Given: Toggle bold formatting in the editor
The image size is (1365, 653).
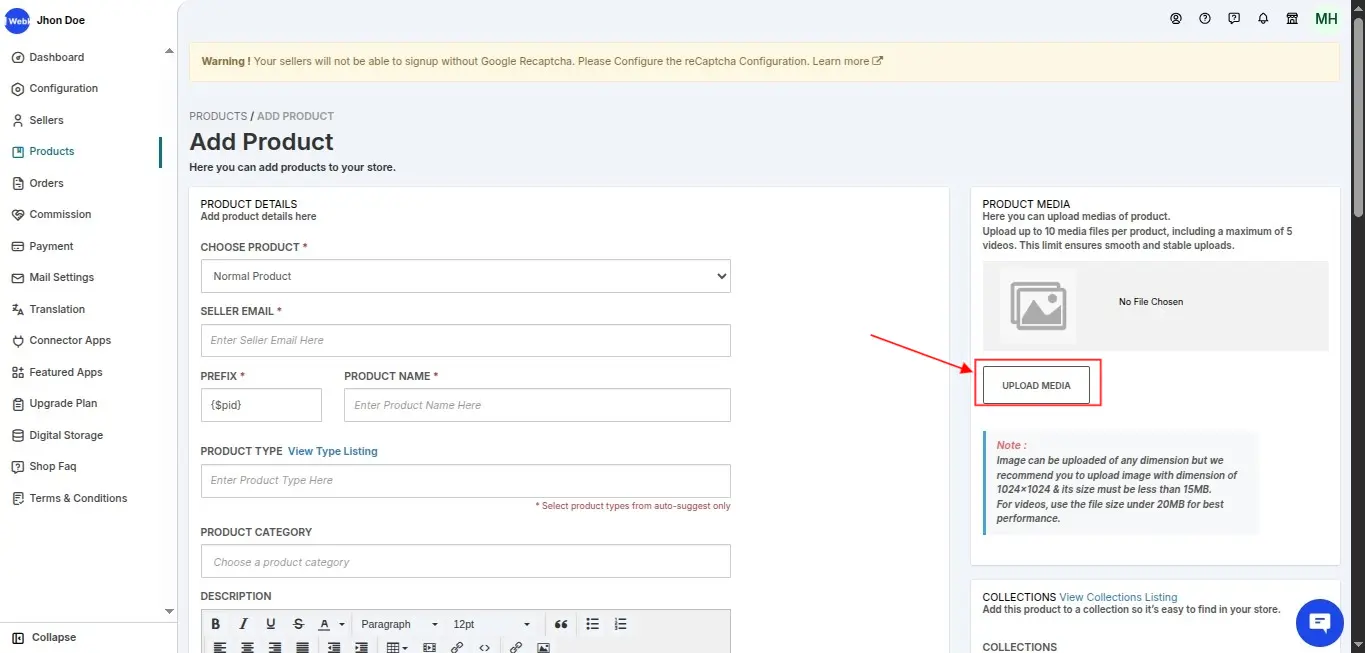Looking at the screenshot, I should coord(216,624).
